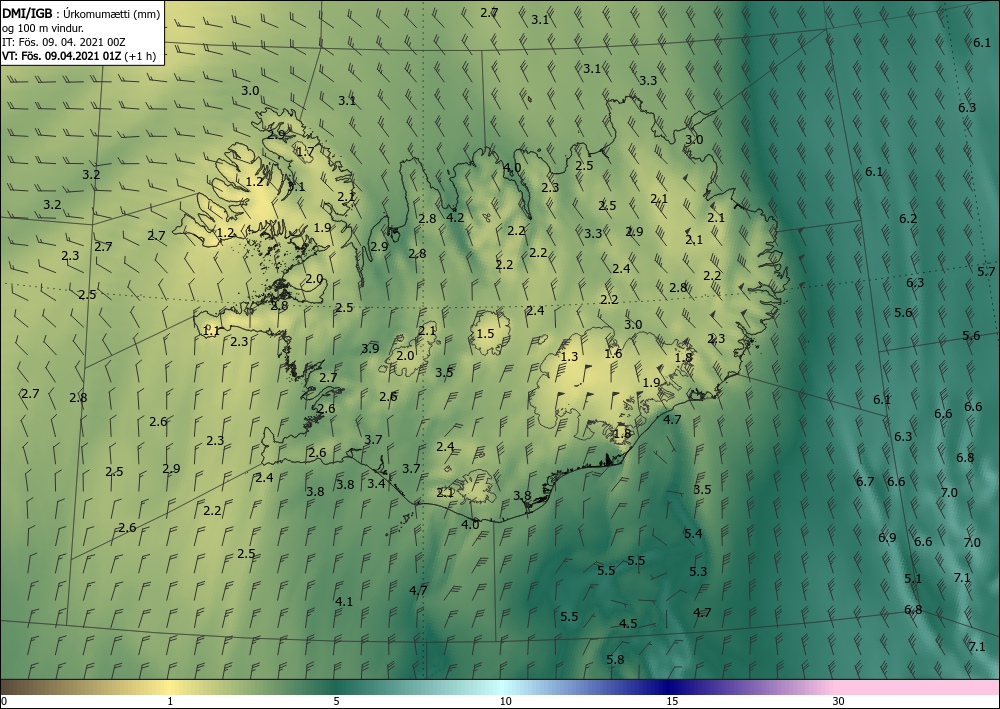Click the '5' label on the color scale
This screenshot has height=709, width=1000.
[336, 701]
